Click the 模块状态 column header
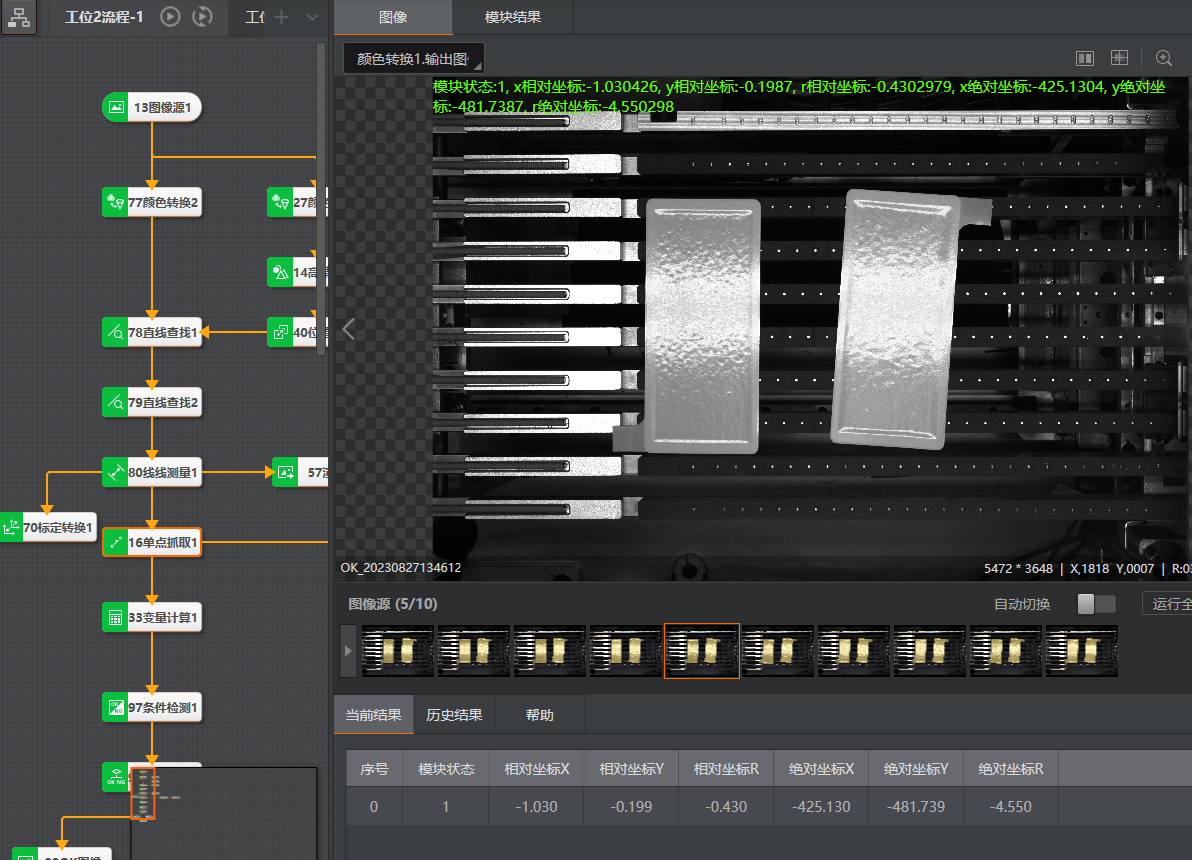The image size is (1192, 860). point(445,769)
